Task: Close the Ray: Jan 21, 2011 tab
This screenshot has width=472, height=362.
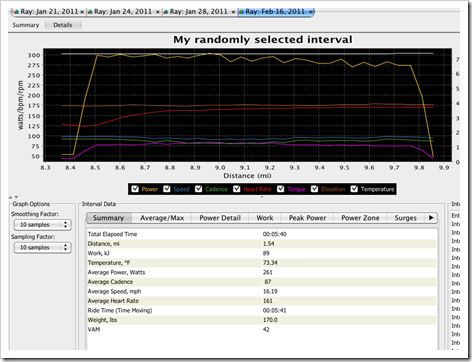Action: (x=82, y=12)
